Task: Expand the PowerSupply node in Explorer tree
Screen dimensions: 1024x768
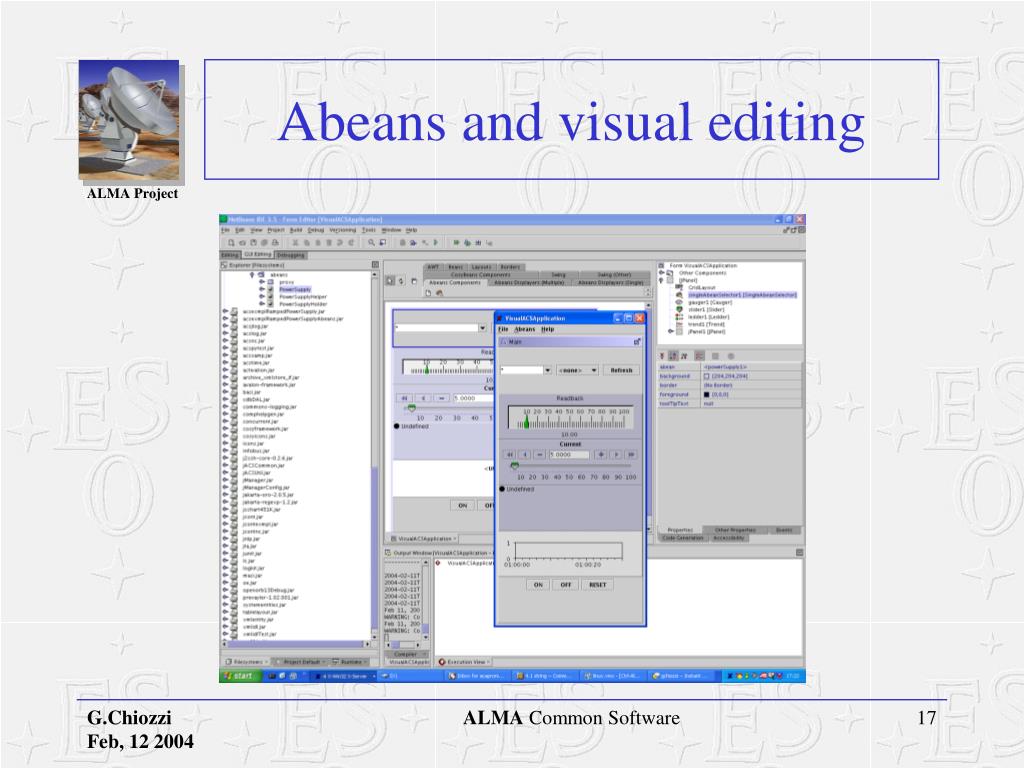Action: pos(262,289)
